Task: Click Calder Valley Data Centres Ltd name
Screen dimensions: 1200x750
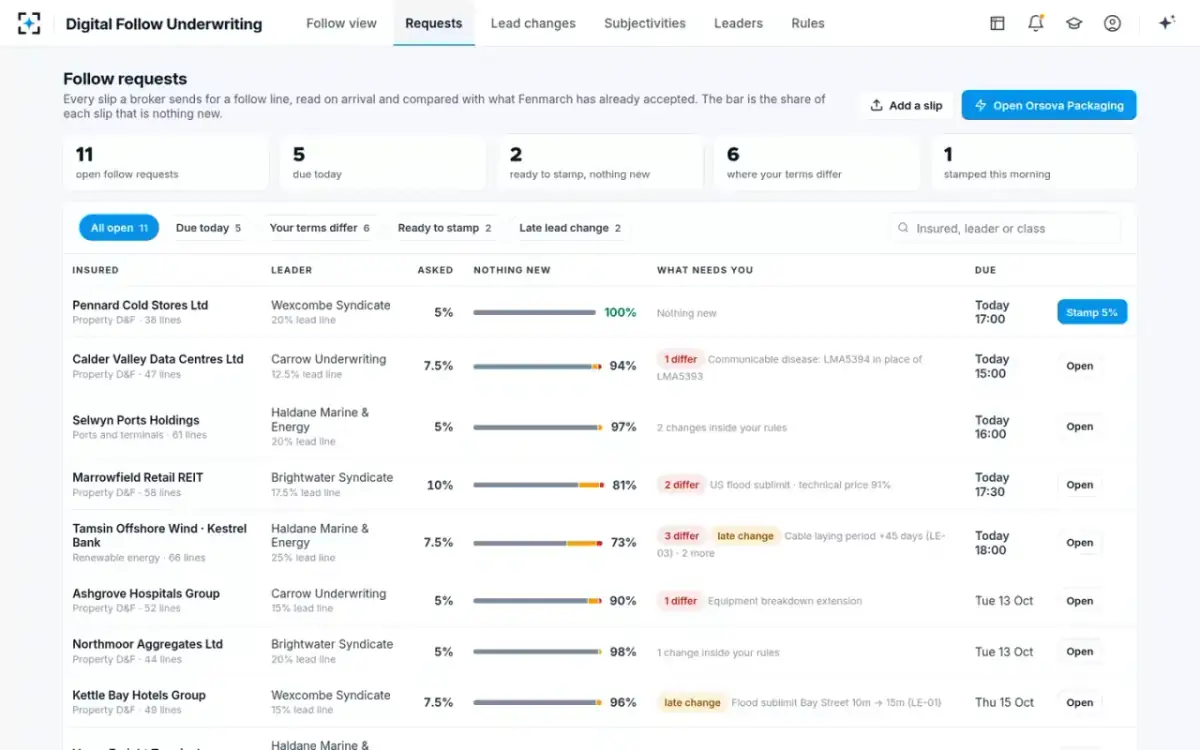Action: coord(158,359)
